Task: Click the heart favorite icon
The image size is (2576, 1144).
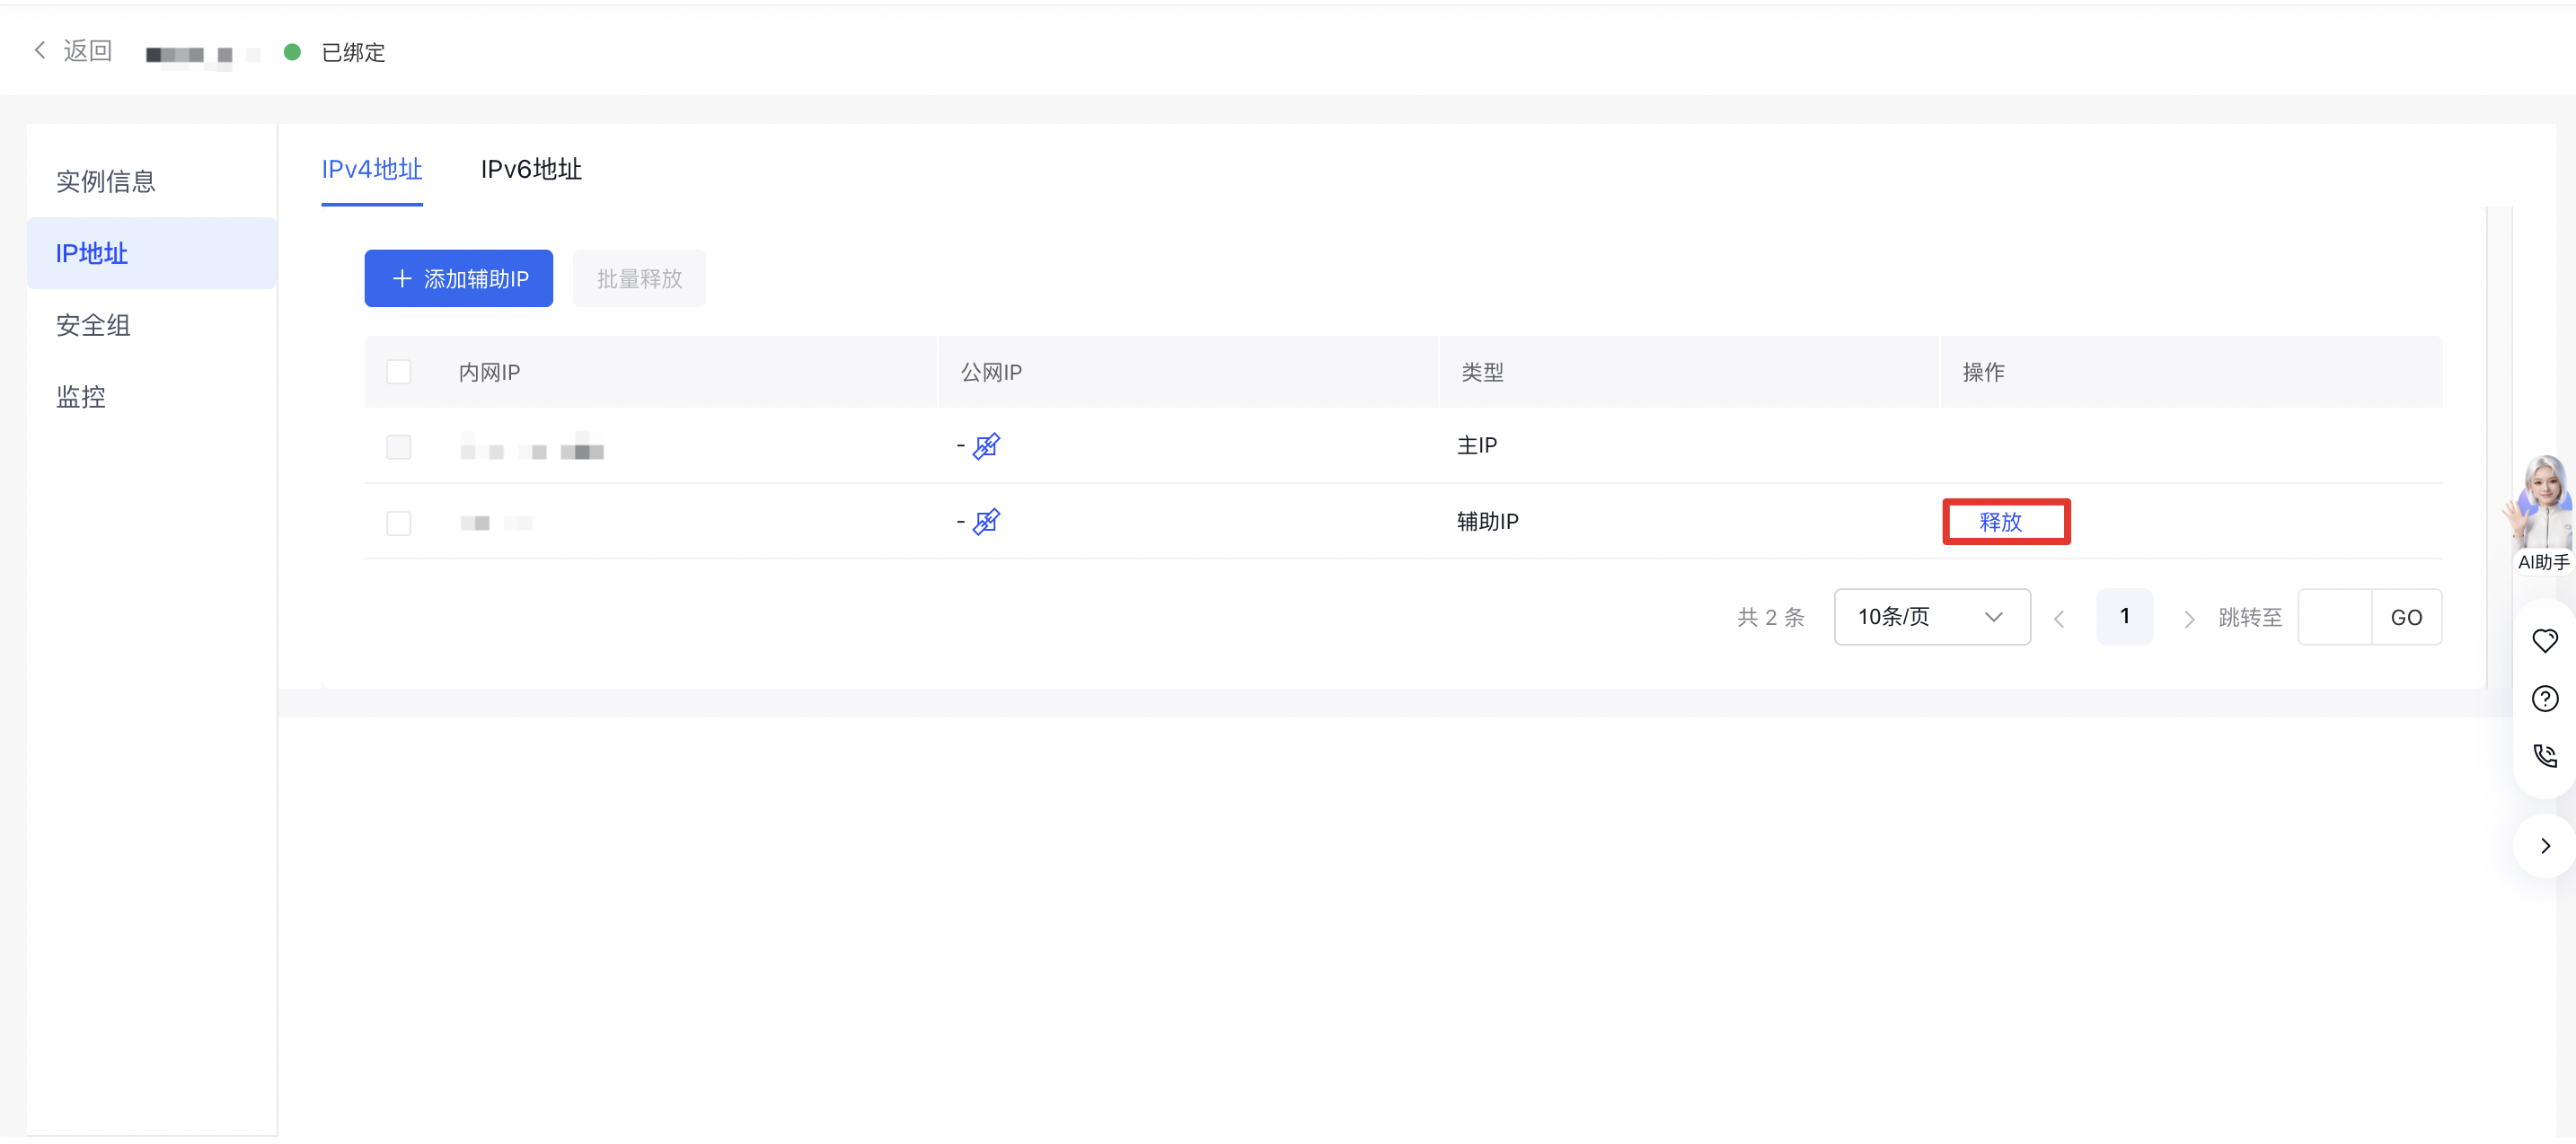Action: click(x=2544, y=641)
